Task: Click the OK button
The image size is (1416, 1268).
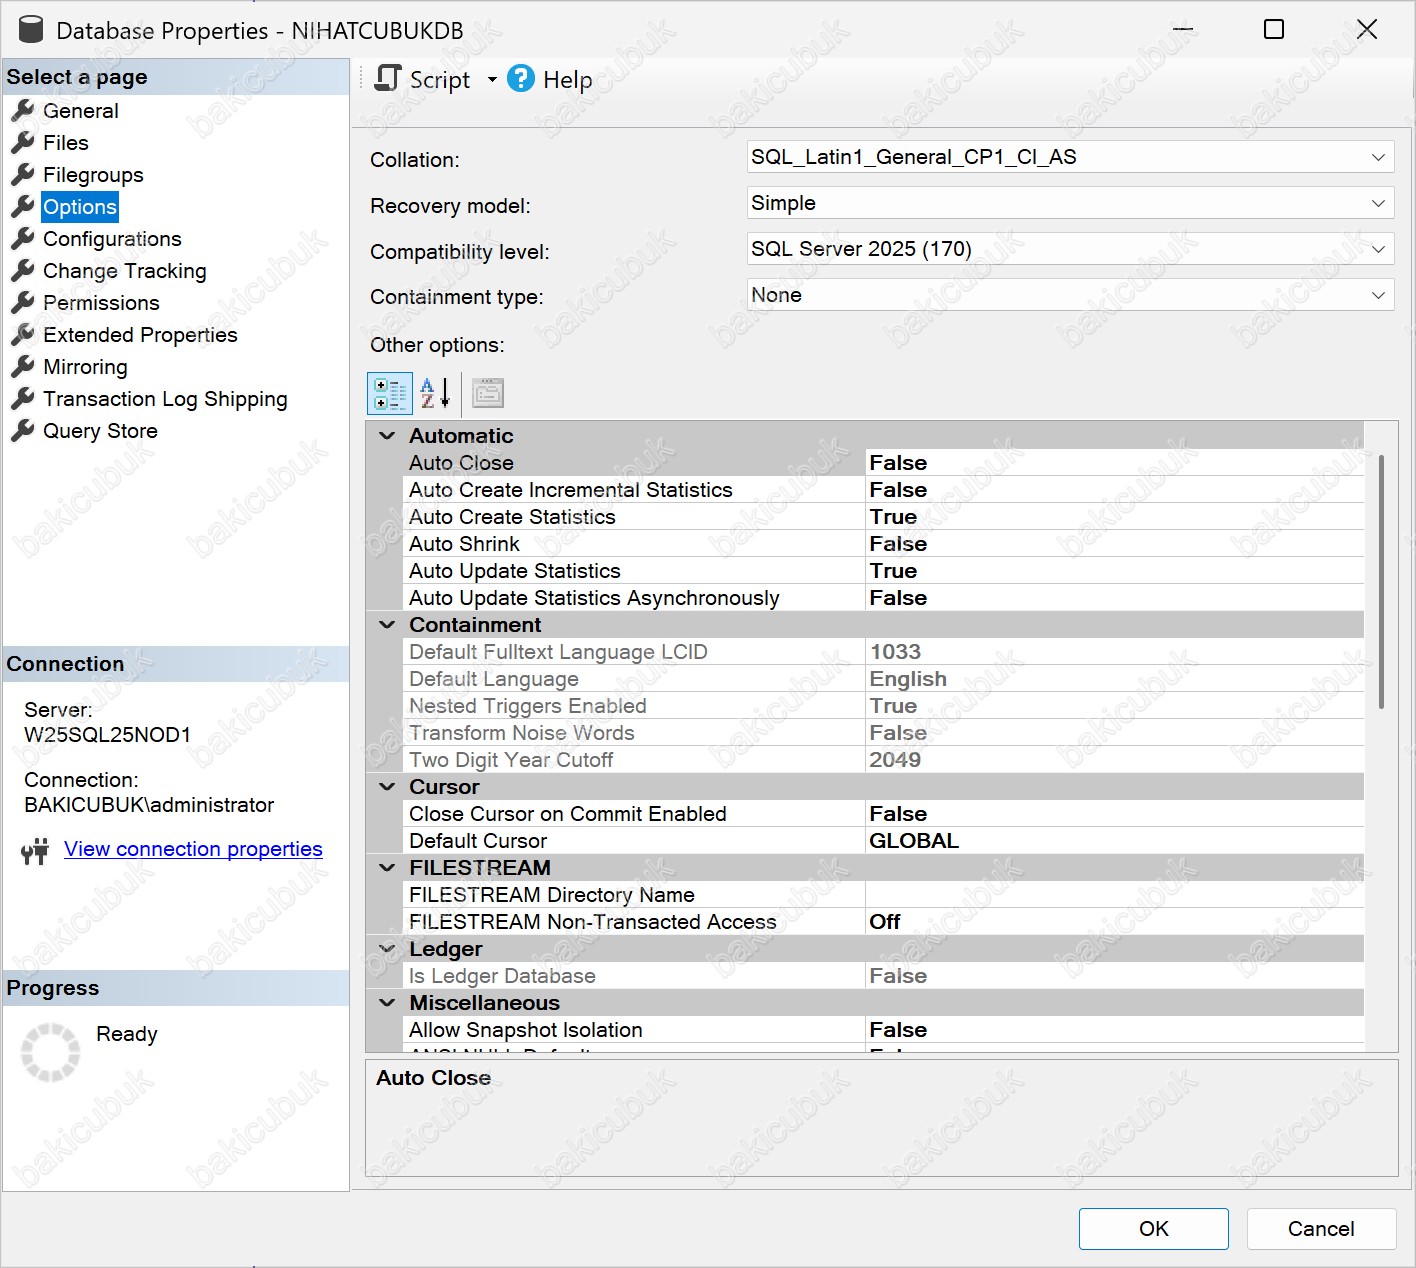Action: click(x=1153, y=1229)
